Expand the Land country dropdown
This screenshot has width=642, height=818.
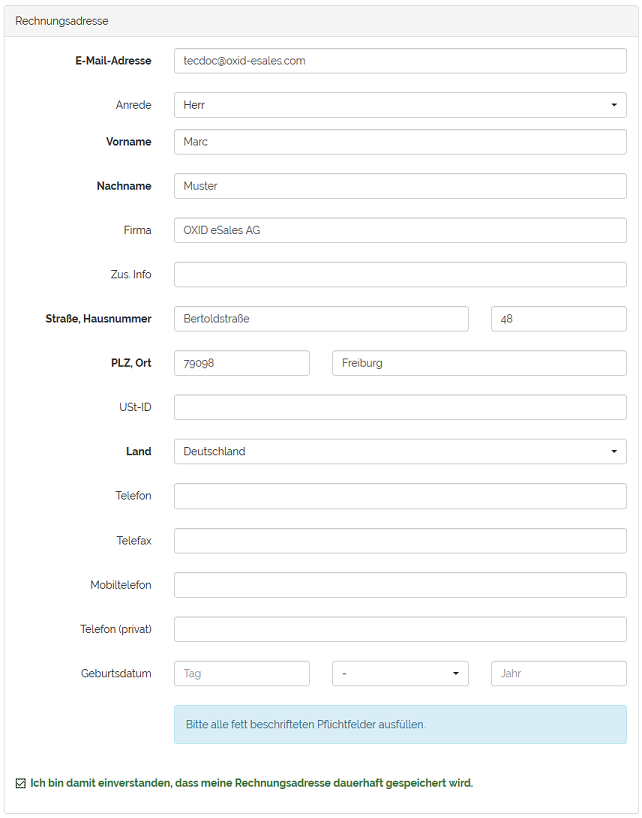tap(400, 452)
